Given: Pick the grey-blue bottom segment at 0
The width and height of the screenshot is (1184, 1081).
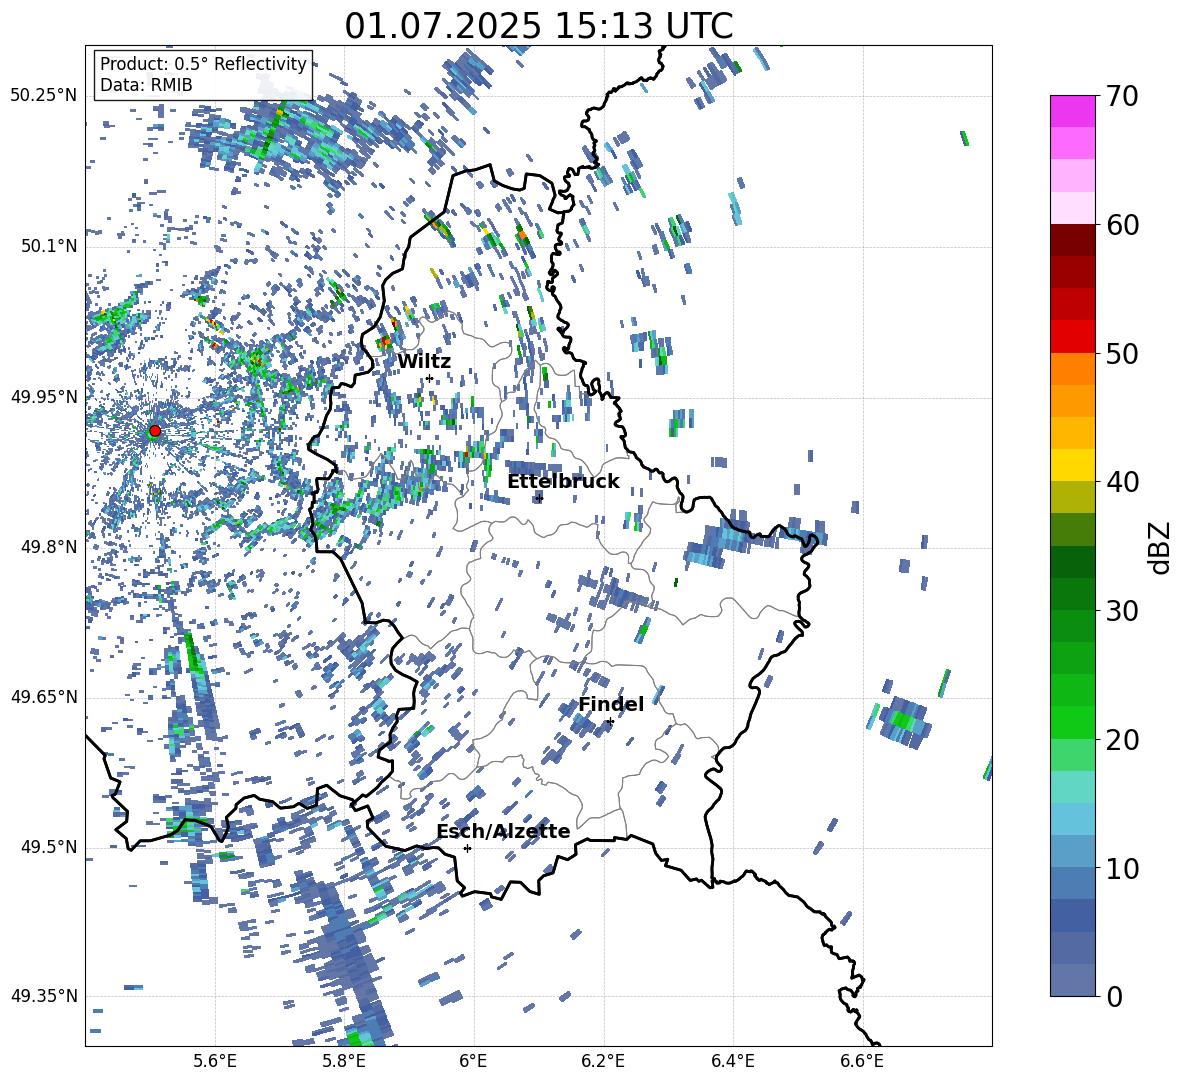Looking at the screenshot, I should [1073, 980].
